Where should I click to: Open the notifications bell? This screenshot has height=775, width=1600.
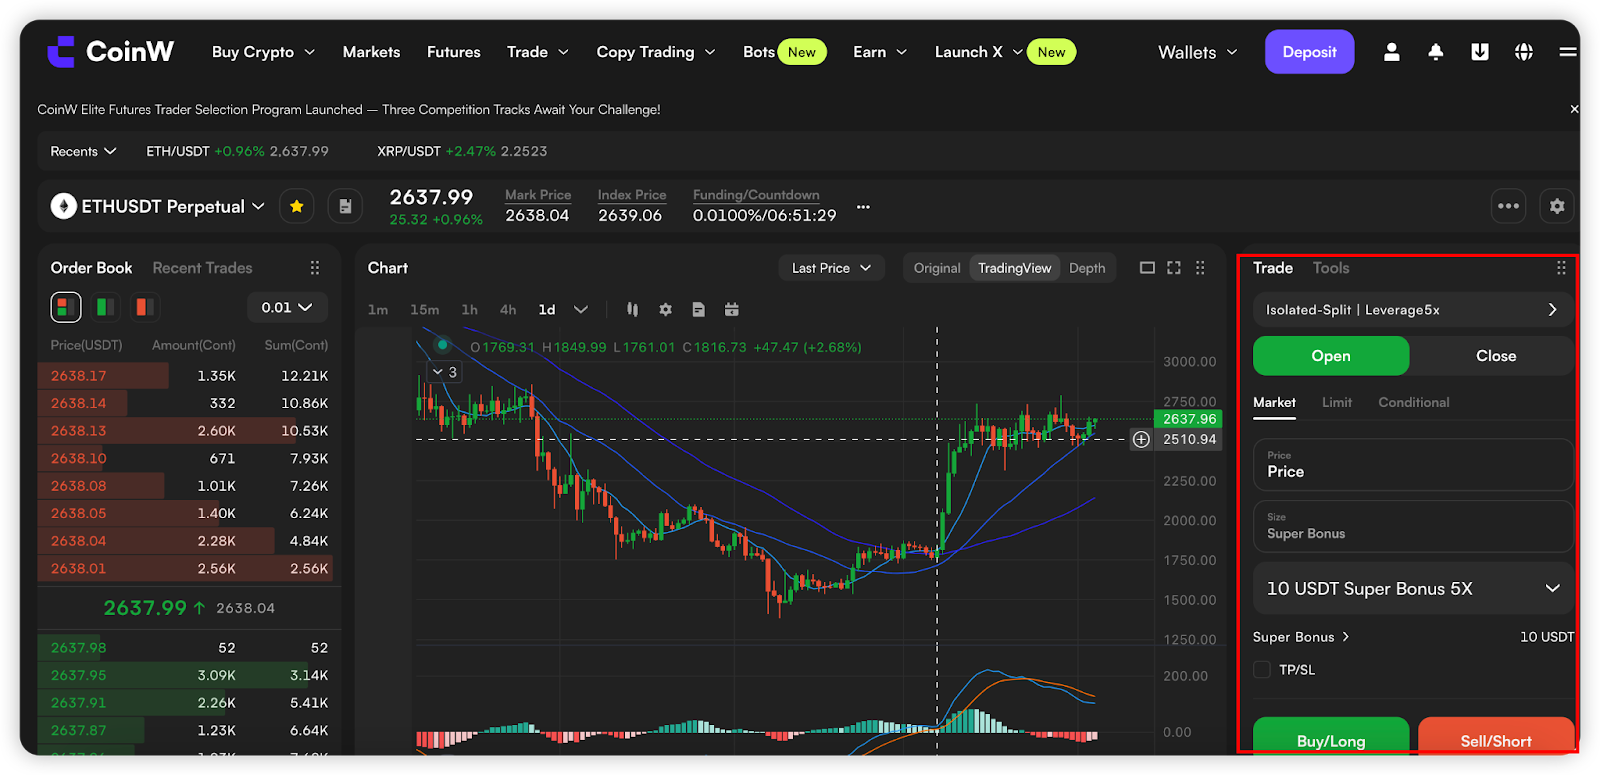point(1435,52)
